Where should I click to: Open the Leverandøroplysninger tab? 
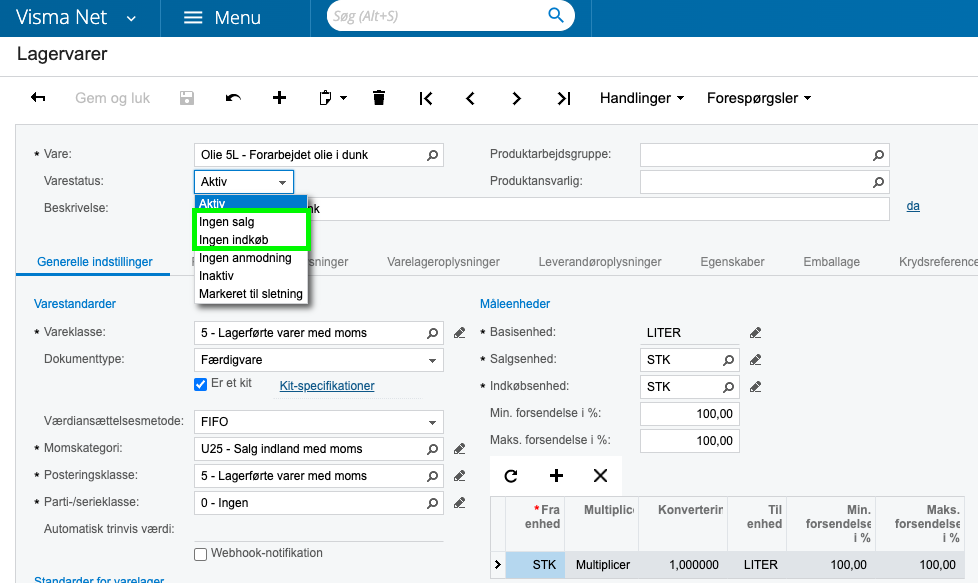(600, 262)
